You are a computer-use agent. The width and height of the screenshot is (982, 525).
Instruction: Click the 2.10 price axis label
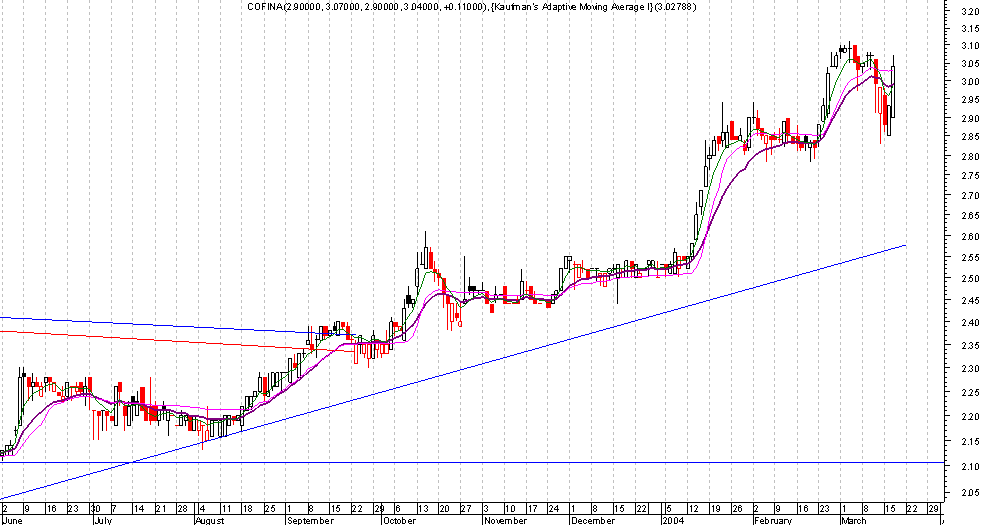pos(970,466)
